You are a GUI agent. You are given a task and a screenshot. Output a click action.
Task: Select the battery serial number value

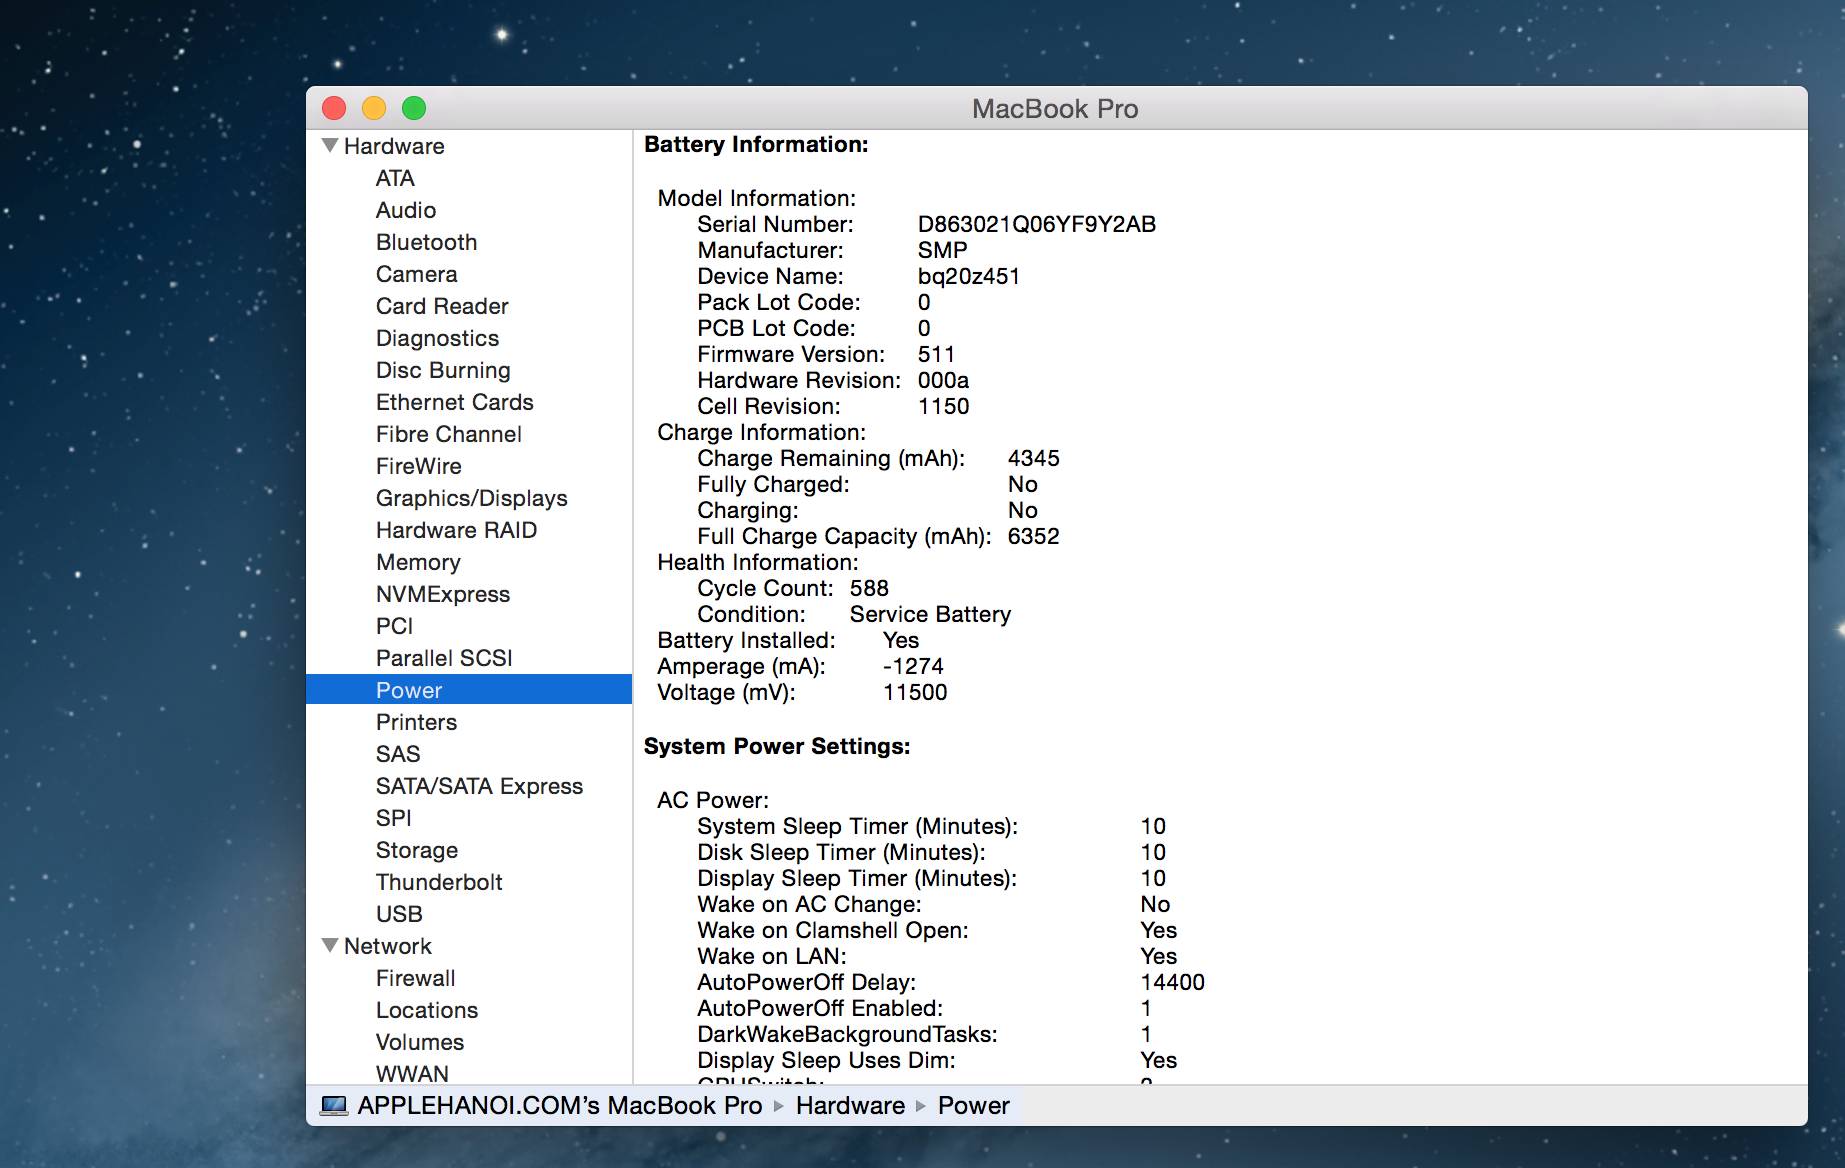point(1036,224)
